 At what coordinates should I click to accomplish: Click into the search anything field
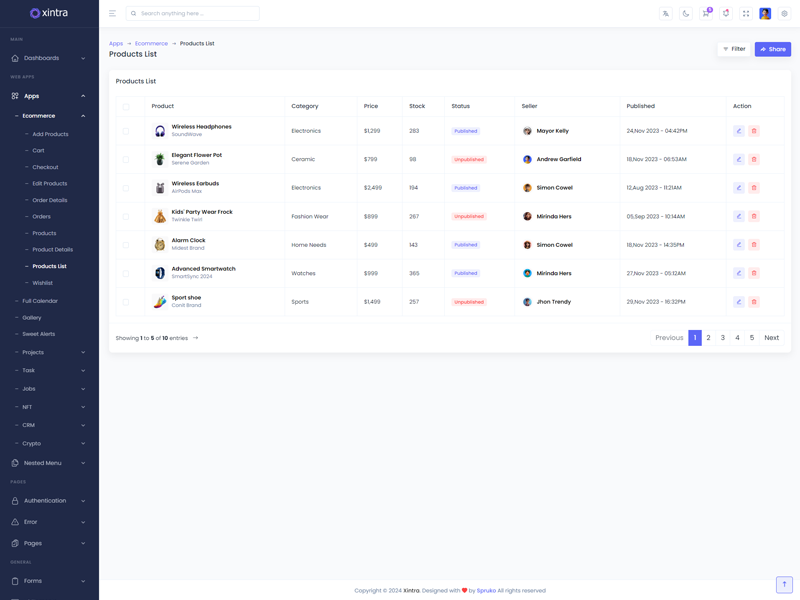[x=196, y=14]
